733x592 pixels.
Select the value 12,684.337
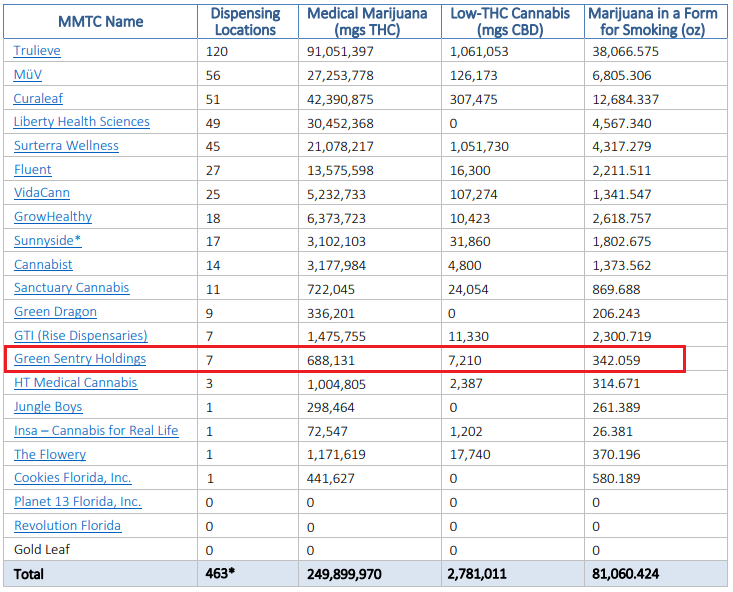tap(625, 99)
